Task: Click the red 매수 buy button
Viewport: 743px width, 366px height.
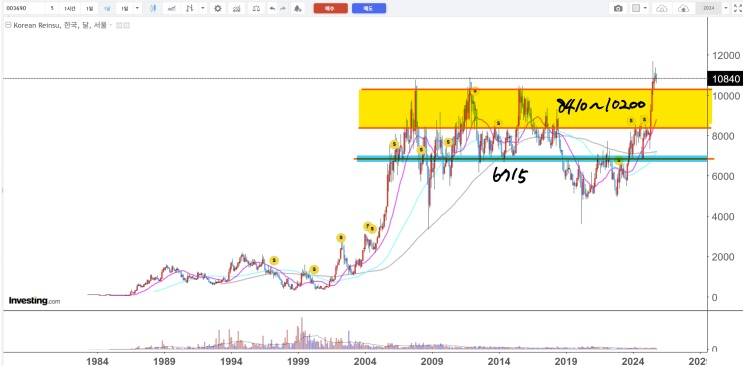Action: coord(330,8)
